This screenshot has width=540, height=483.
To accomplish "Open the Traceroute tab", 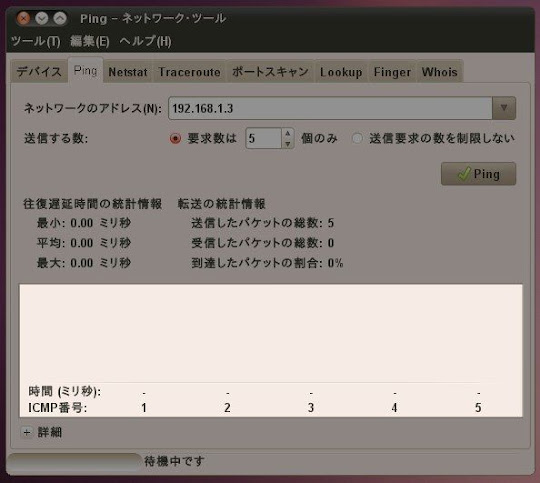I will pyautogui.click(x=189, y=72).
